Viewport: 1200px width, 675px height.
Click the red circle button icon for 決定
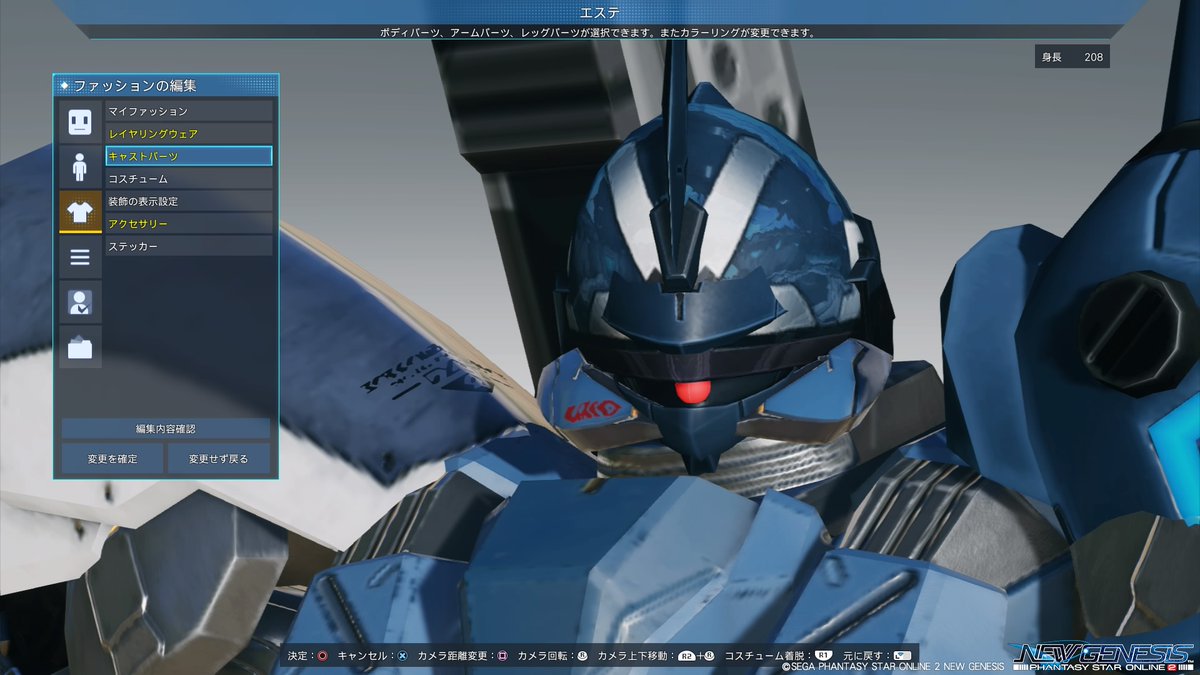coord(323,656)
